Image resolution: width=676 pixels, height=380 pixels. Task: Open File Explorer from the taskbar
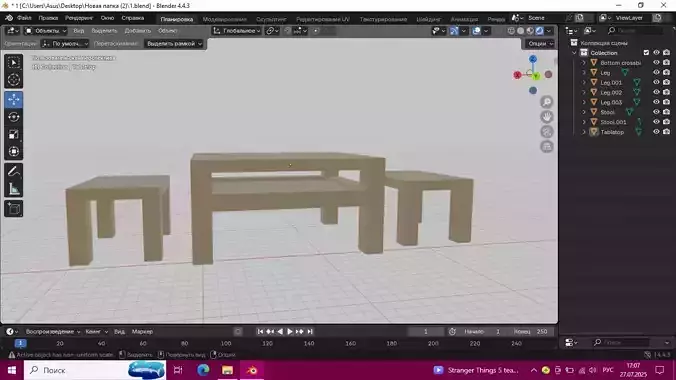(227, 370)
